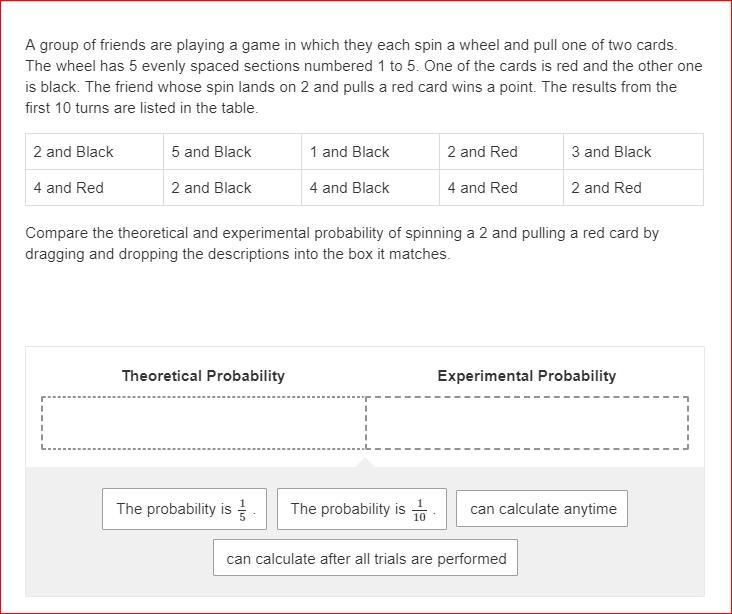This screenshot has height=614, width=732.
Task: Click the 'Compare the theoretical and experimental' instruction text
Action: pyautogui.click(x=342, y=243)
